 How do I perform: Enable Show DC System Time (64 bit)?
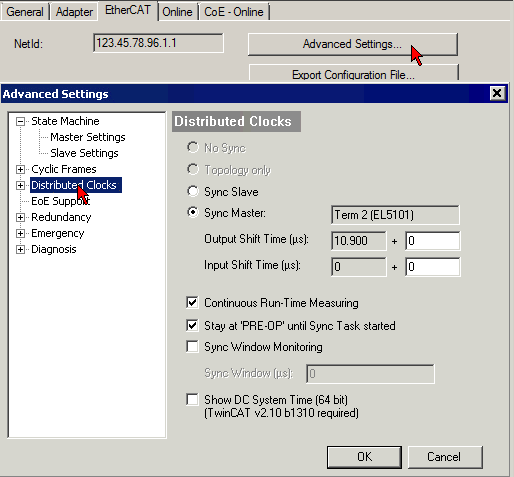192,399
